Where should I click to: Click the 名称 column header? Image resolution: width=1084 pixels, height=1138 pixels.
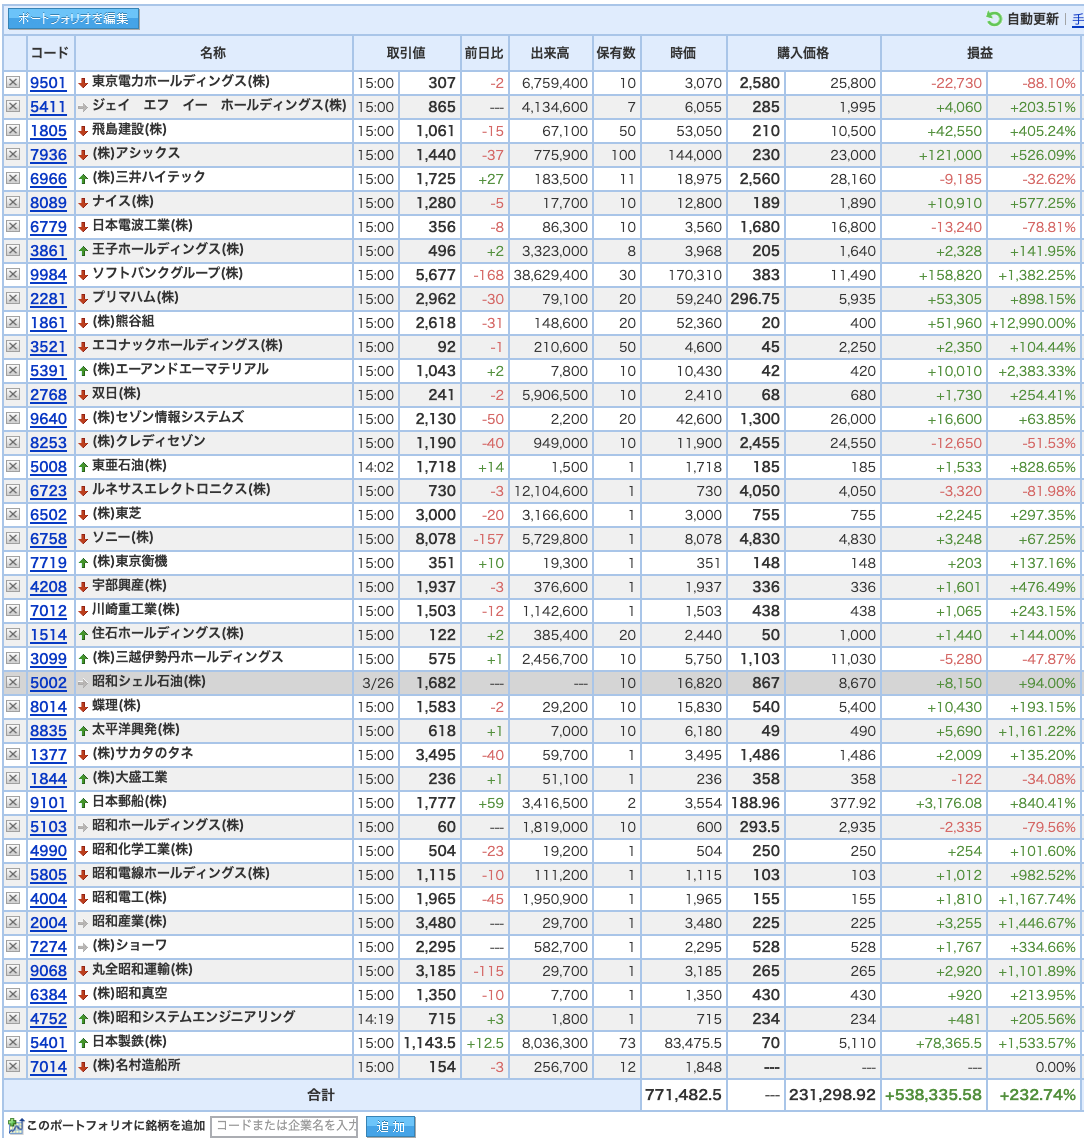[213, 53]
